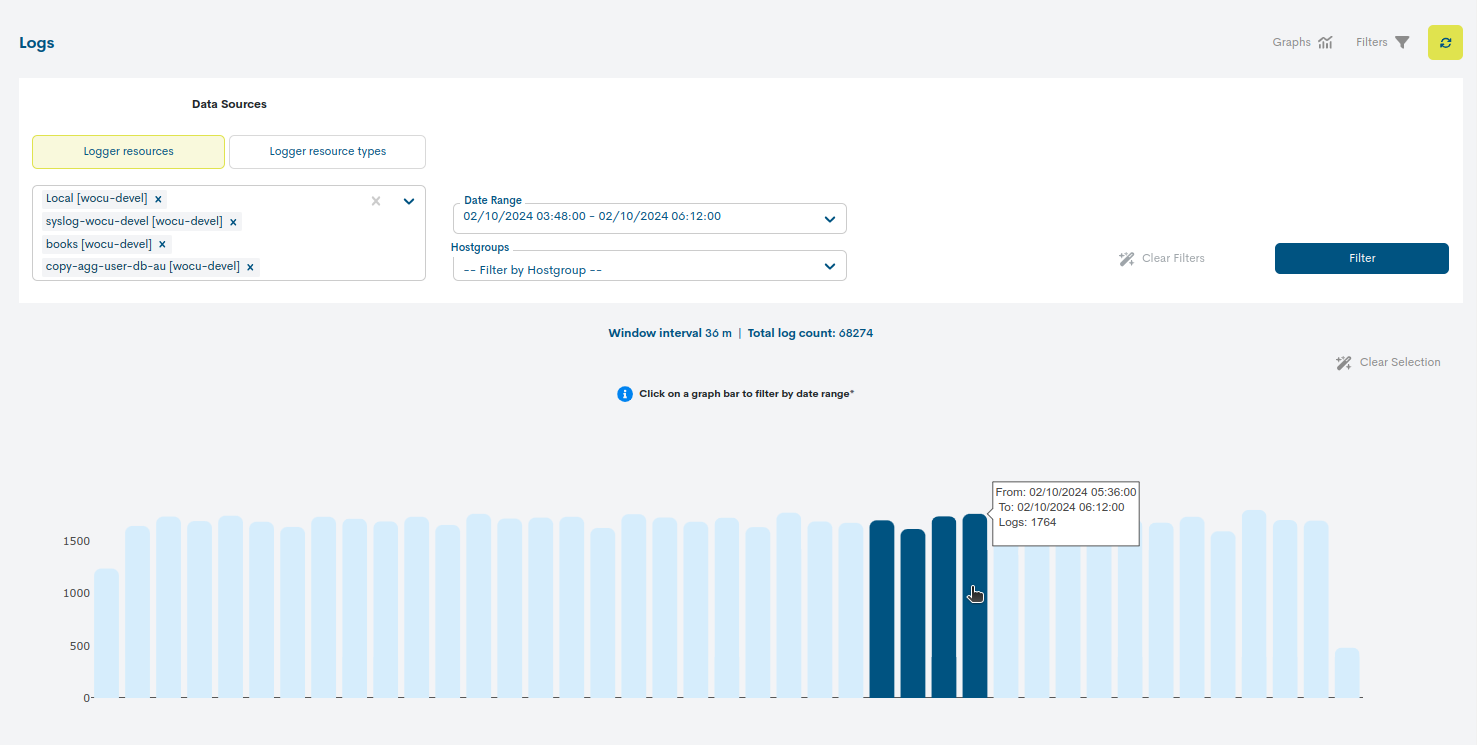This screenshot has height=745, width=1477.
Task: Open the Graphs chart icon
Action: (1325, 42)
